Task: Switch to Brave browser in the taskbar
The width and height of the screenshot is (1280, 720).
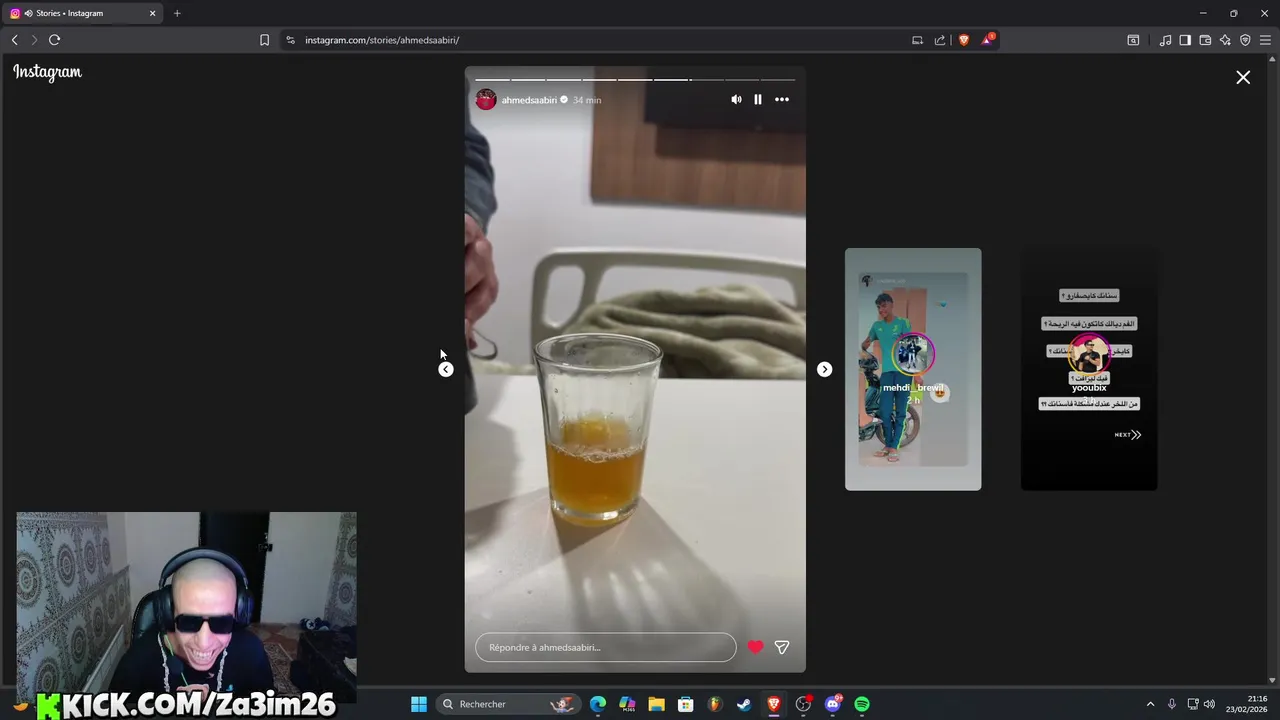Action: 774,704
